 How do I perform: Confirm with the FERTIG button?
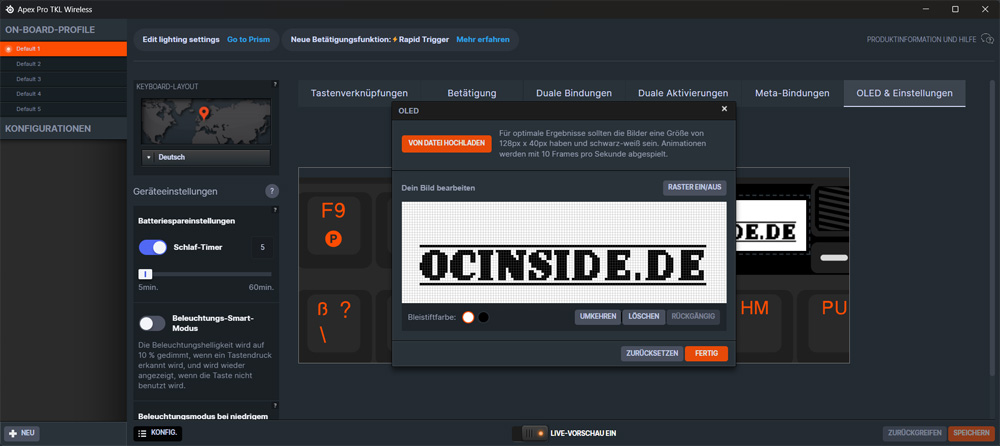(x=706, y=353)
